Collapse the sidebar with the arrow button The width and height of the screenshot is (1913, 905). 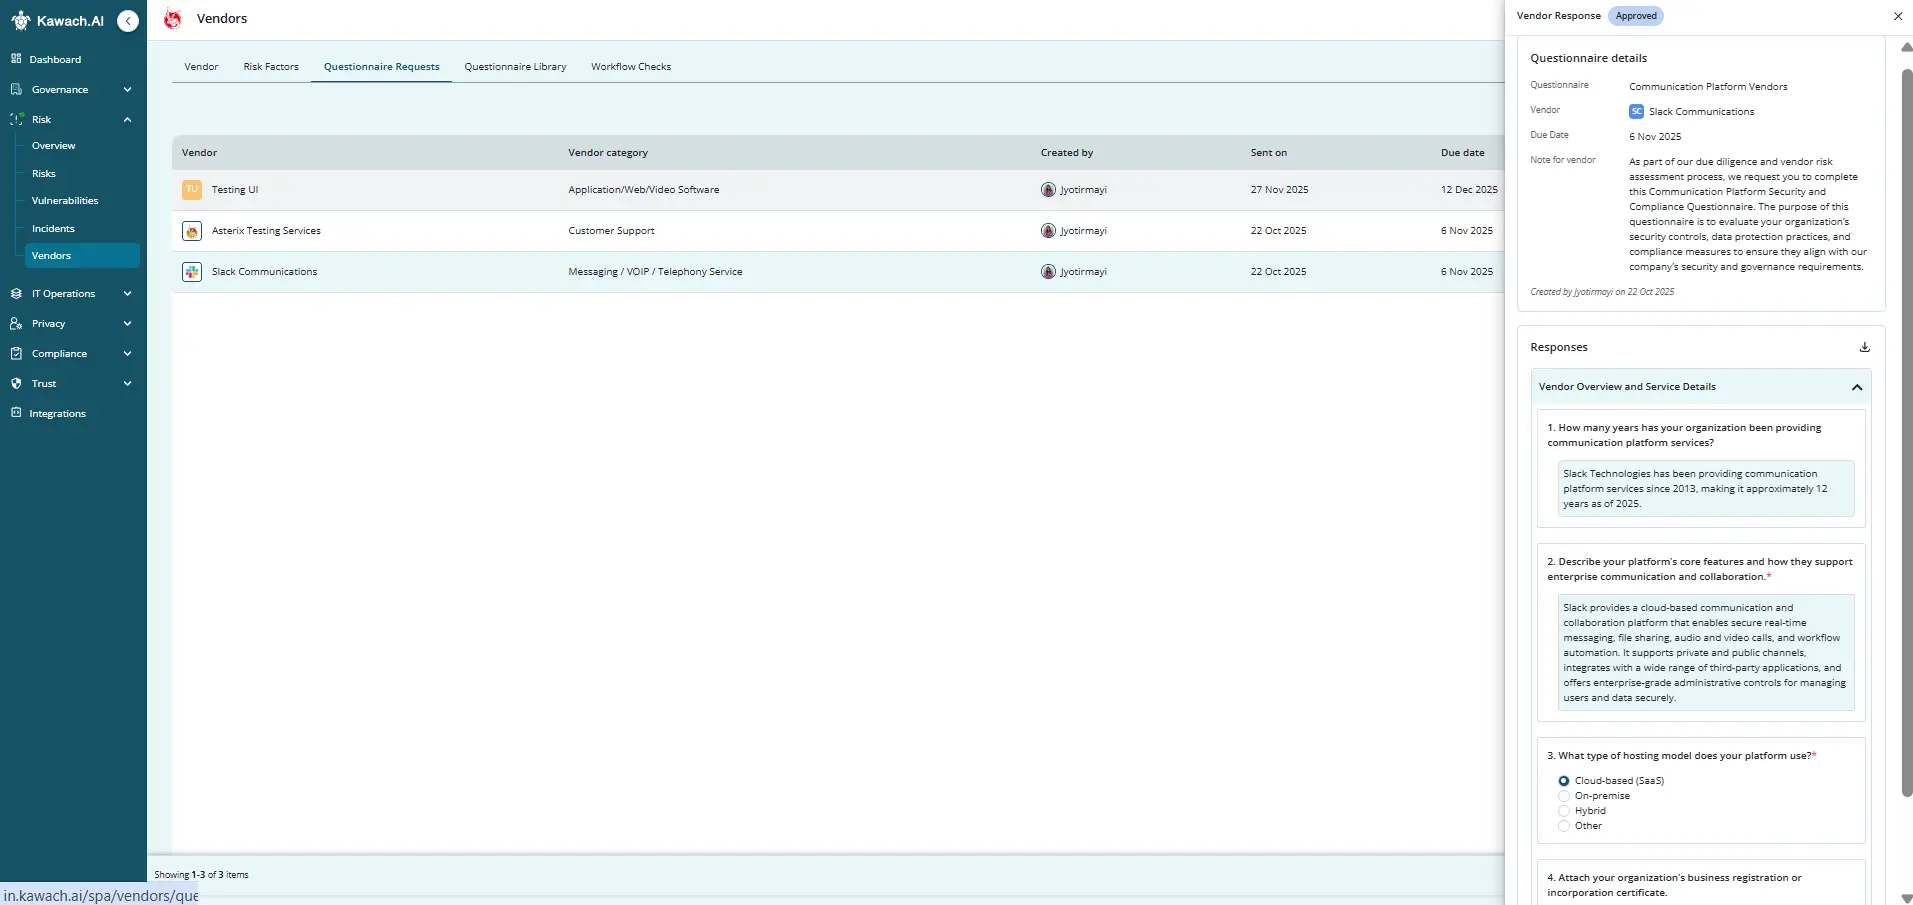point(128,21)
